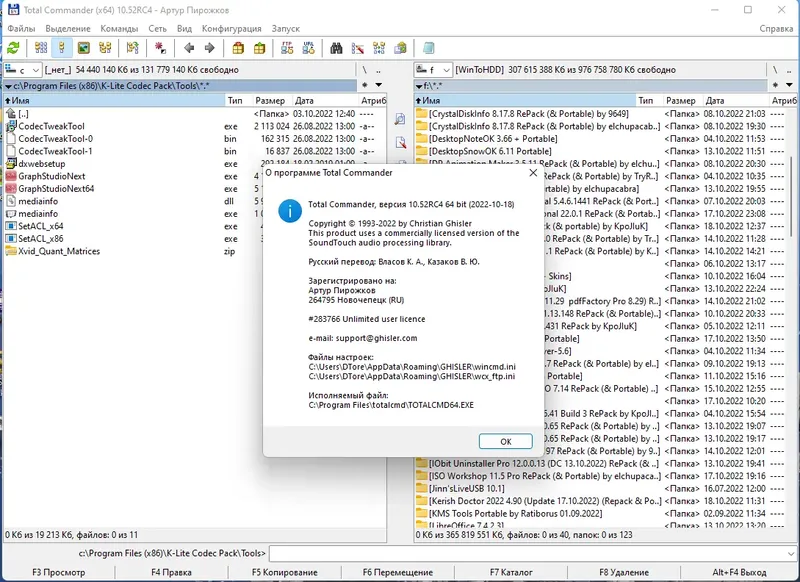Image resolution: width=800 pixels, height=582 pixels.
Task: Click the dxwebsetup file icon
Action: pos(11,164)
